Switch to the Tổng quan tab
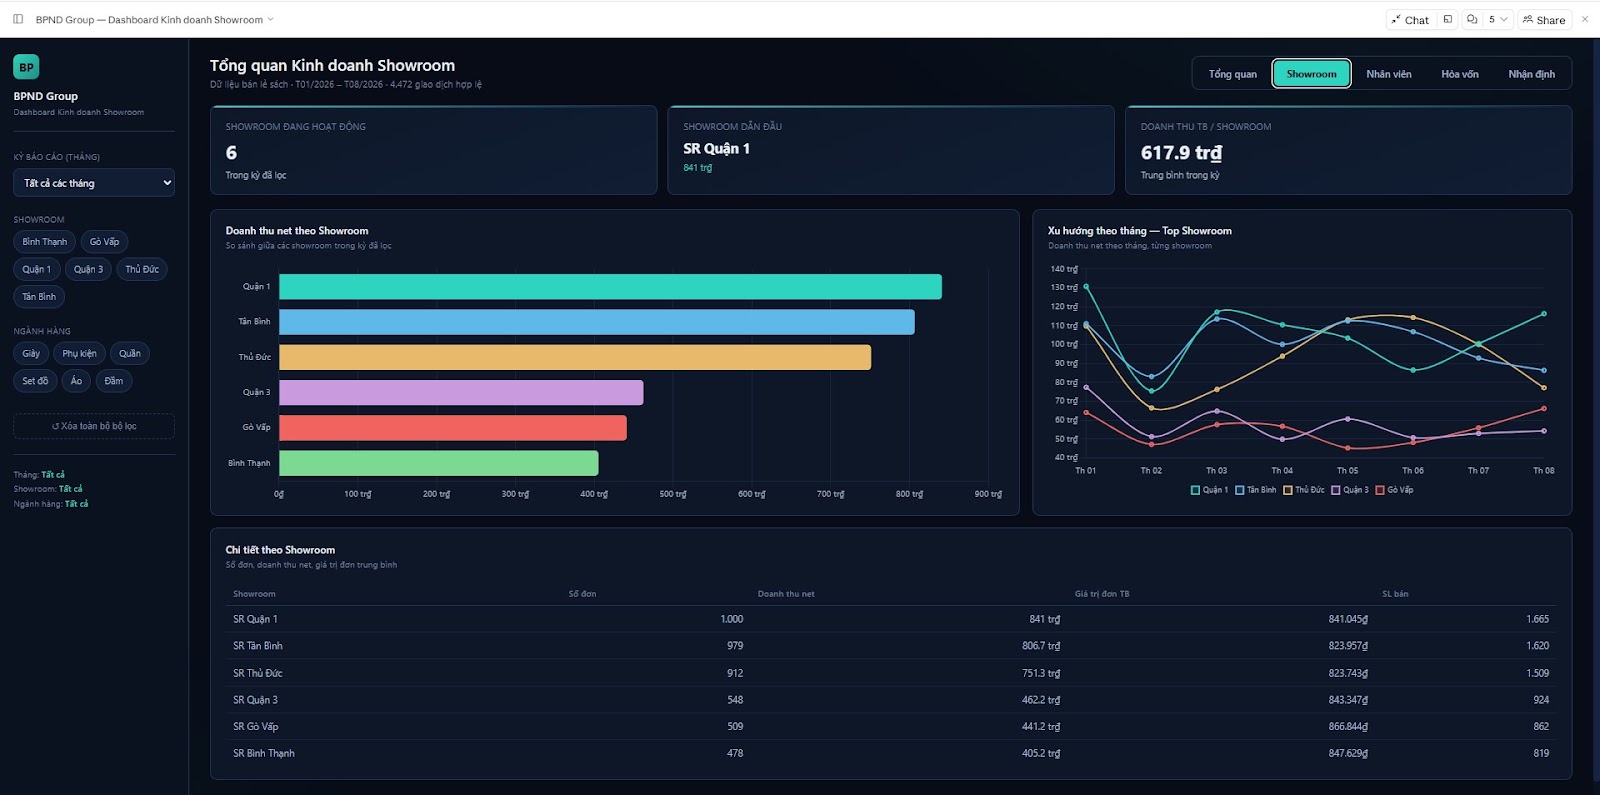The image size is (1600, 795). coord(1232,74)
